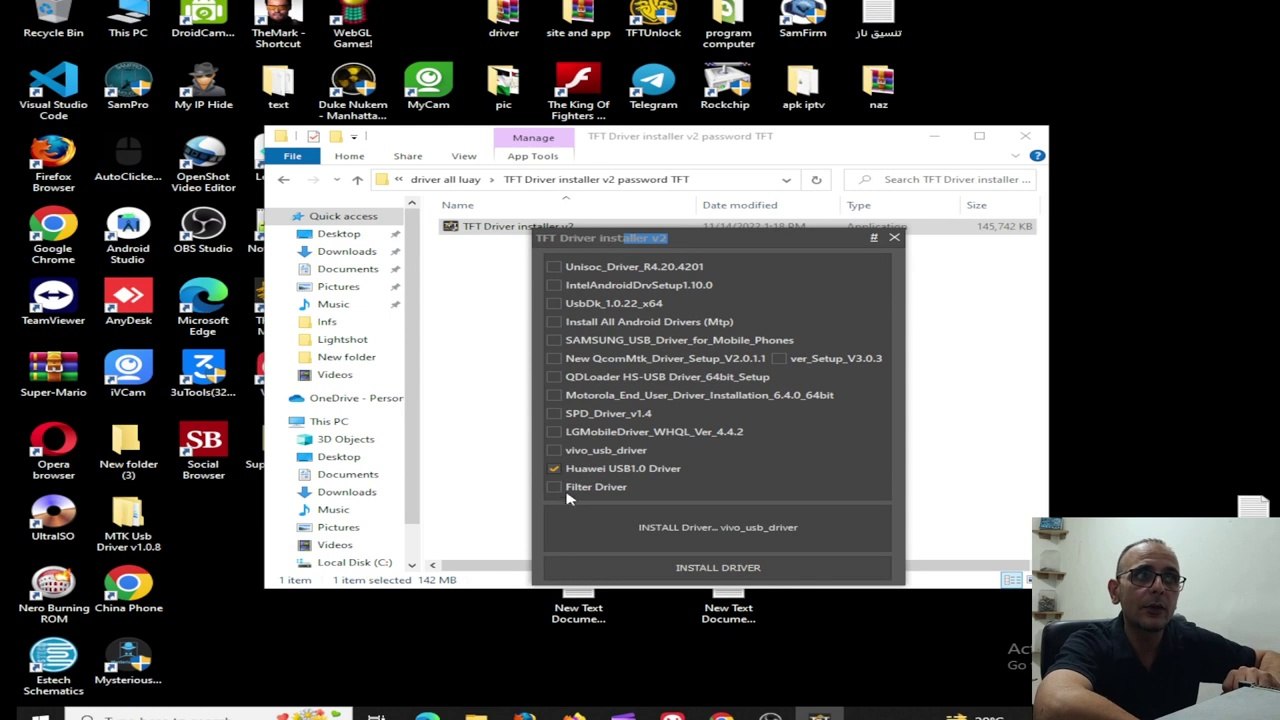Viewport: 1280px width, 720px height.
Task: Enable the Unisoc_Driver_R4.20.4201 checkbox
Action: (x=554, y=267)
